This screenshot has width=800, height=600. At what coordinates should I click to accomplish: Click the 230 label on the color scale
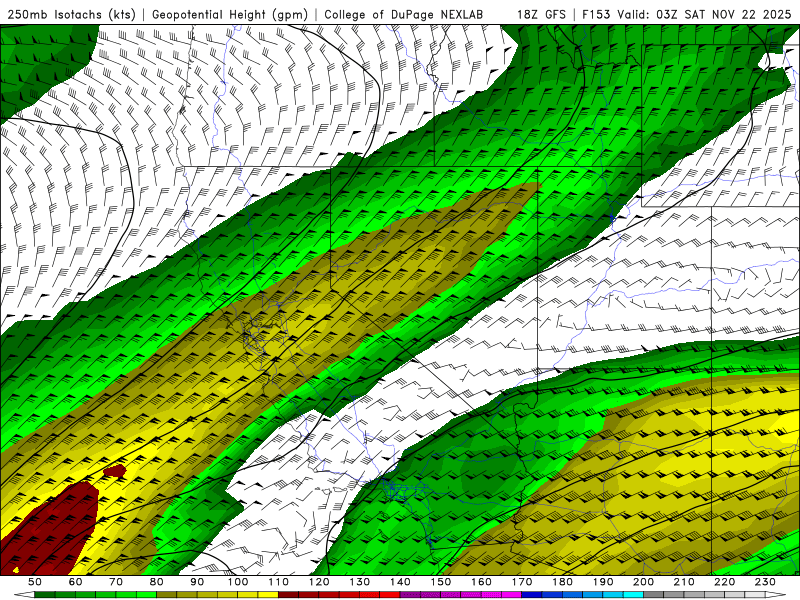(765, 582)
